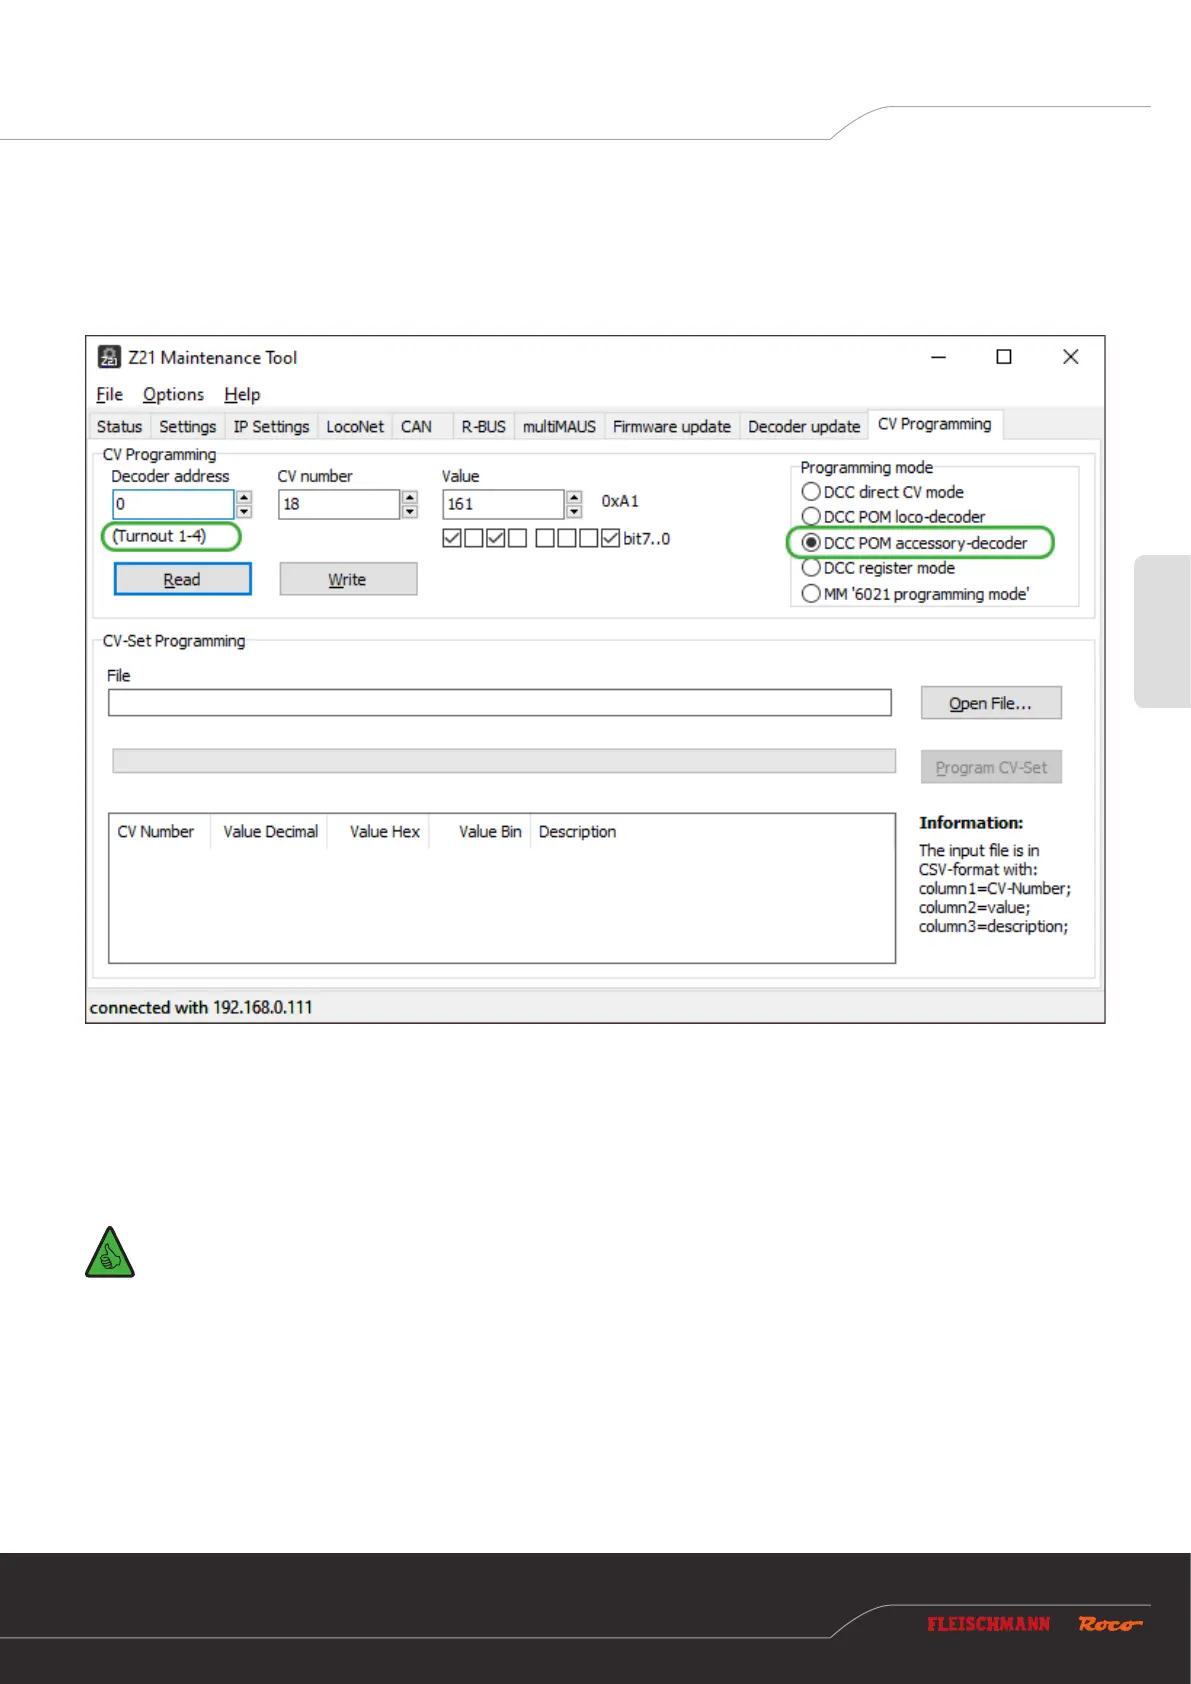Select DCC POM accessory-decoder mode
1191x1684 pixels.
(915, 543)
